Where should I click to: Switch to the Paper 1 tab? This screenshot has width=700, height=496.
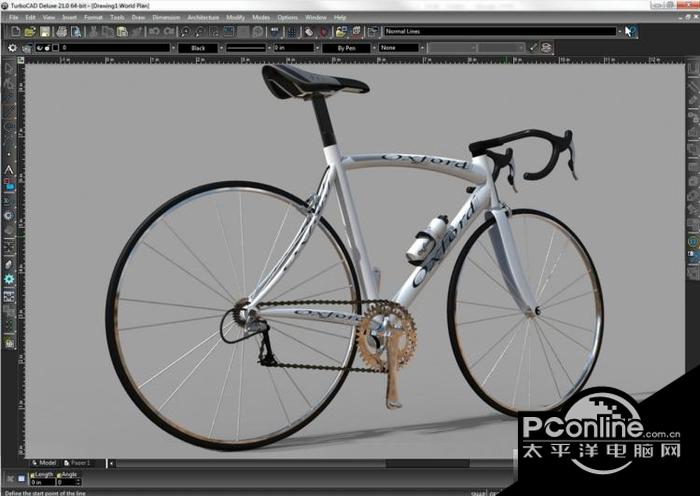tap(77, 463)
